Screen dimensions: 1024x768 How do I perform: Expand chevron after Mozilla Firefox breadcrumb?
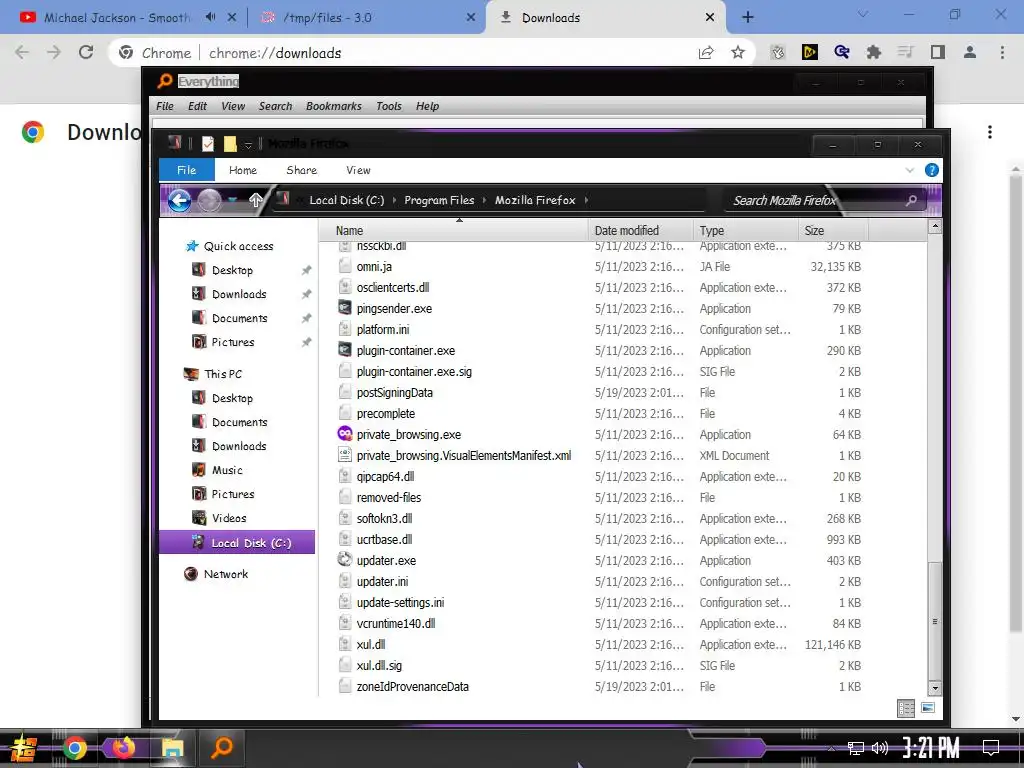pyautogui.click(x=586, y=200)
